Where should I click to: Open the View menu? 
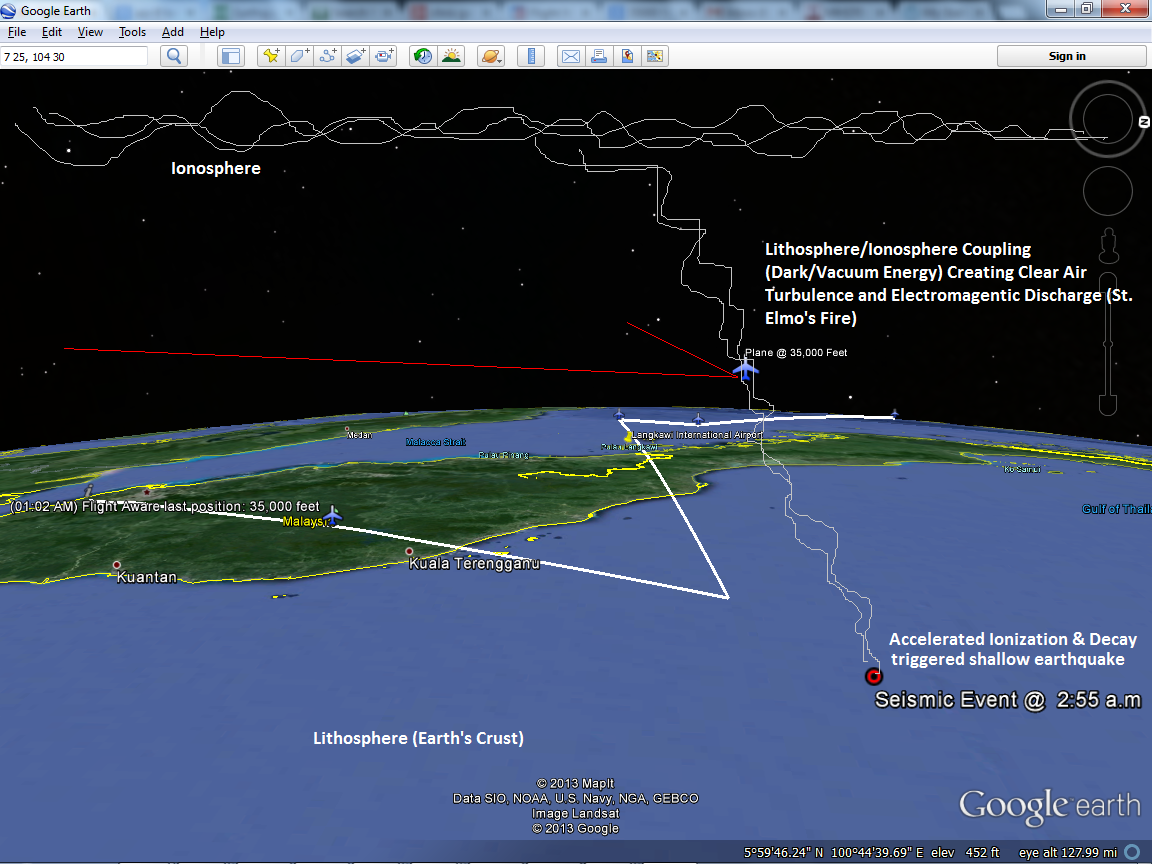[90, 32]
